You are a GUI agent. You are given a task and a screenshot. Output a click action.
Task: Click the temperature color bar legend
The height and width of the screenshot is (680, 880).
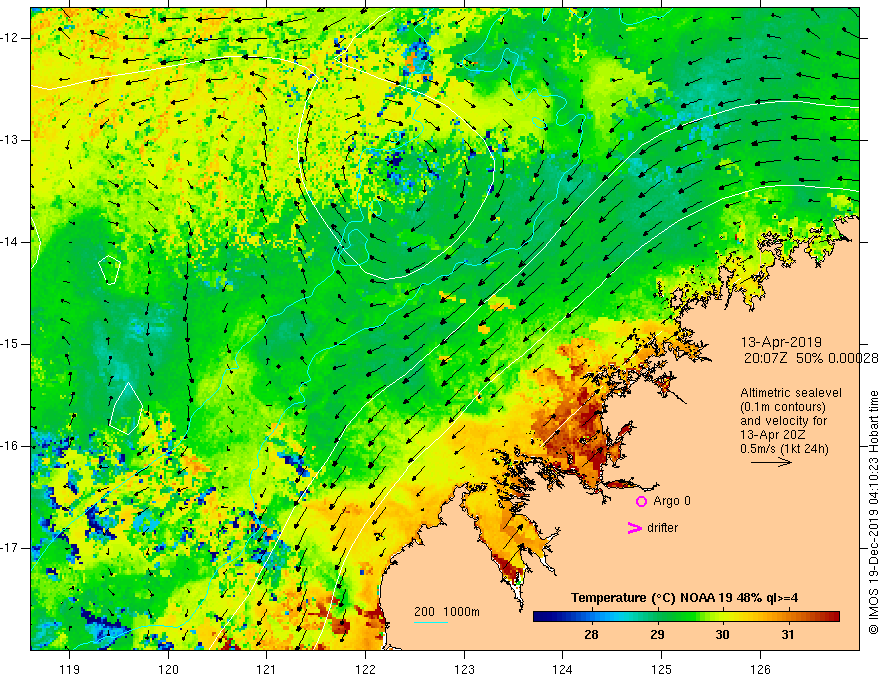coord(686,617)
